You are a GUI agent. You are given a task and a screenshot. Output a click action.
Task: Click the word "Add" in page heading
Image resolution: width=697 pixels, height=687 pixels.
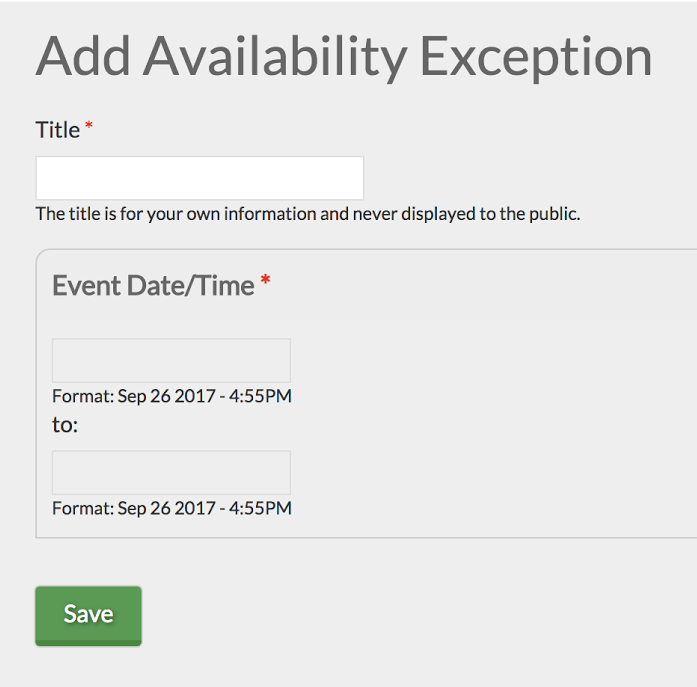[x=83, y=57]
